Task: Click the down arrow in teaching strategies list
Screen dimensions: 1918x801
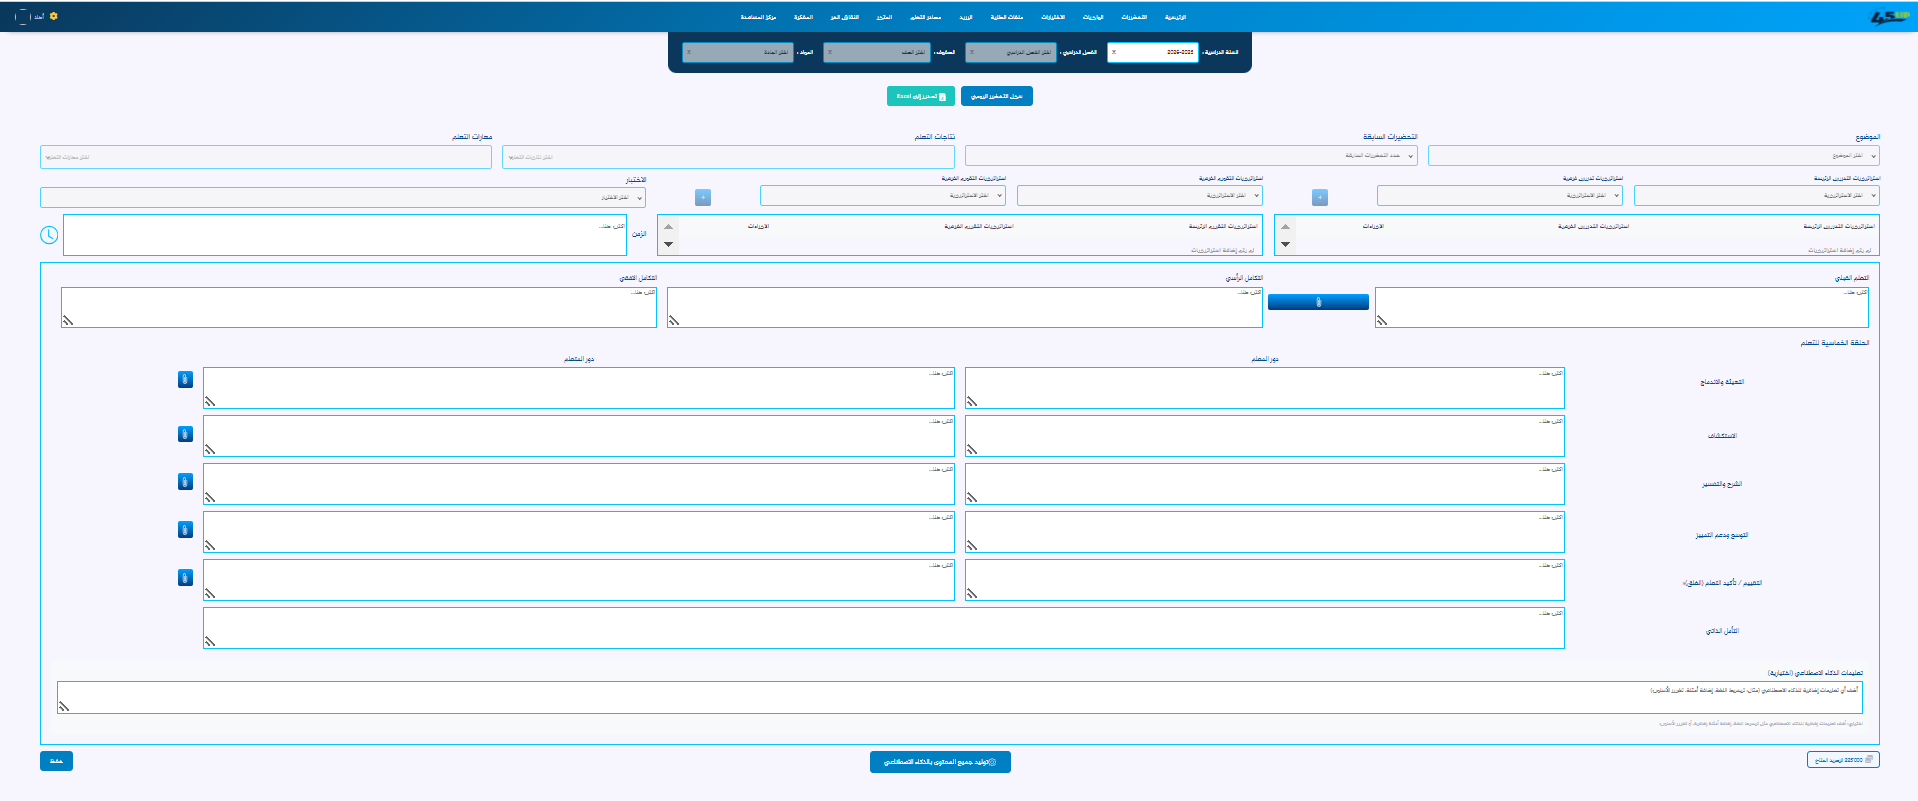Action: [x=1286, y=244]
